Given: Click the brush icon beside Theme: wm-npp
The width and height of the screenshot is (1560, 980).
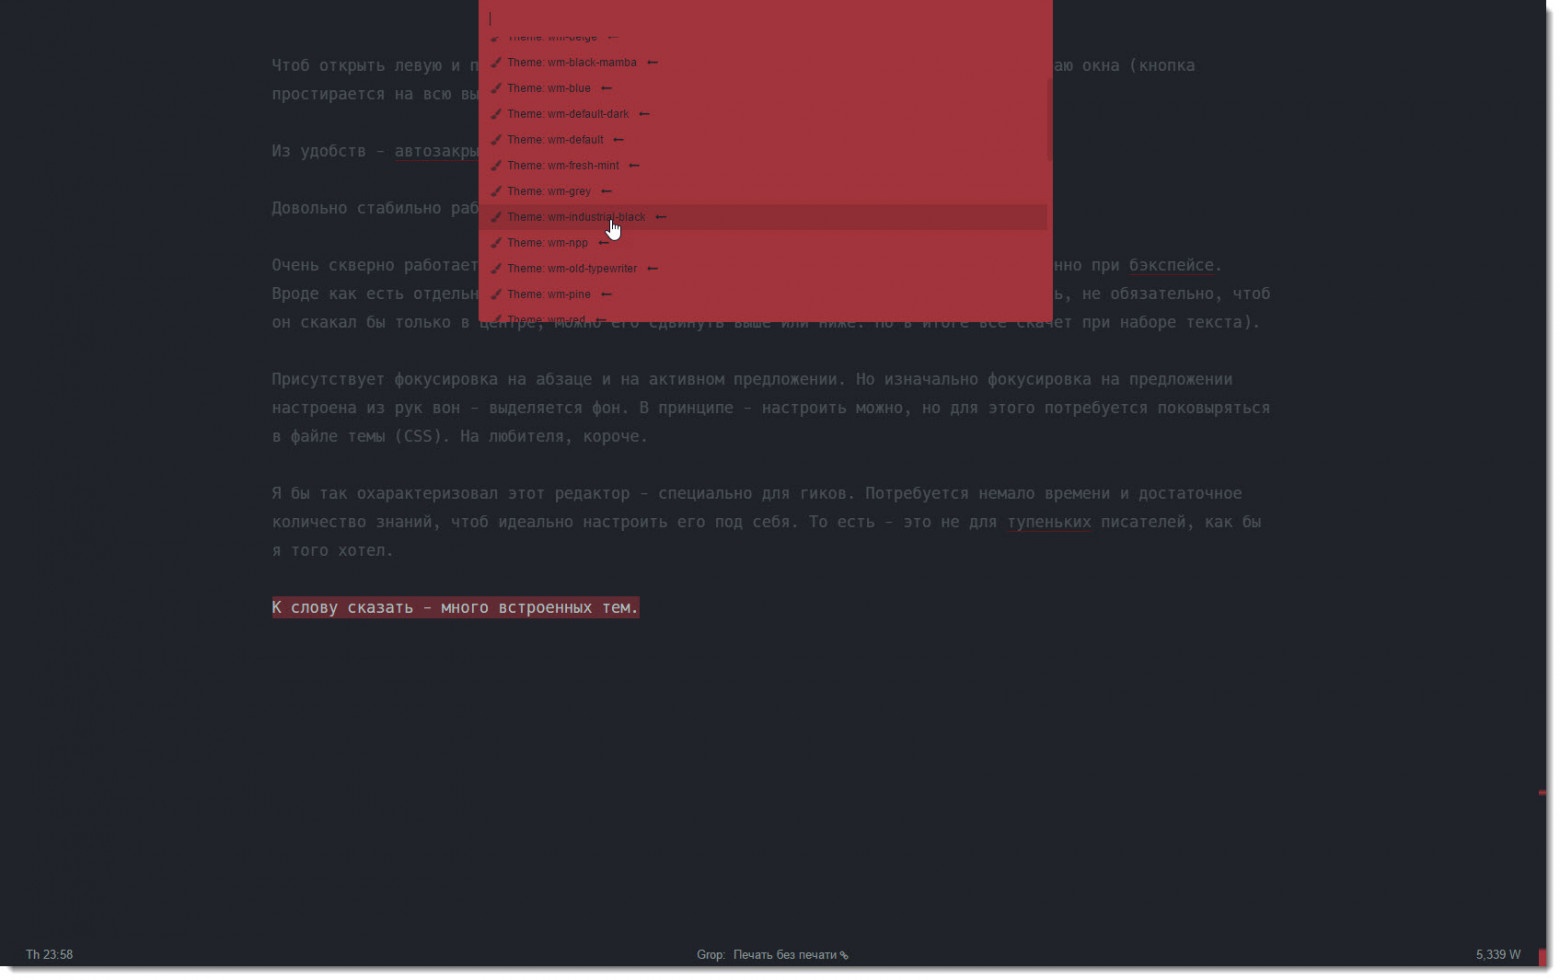Looking at the screenshot, I should point(496,243).
